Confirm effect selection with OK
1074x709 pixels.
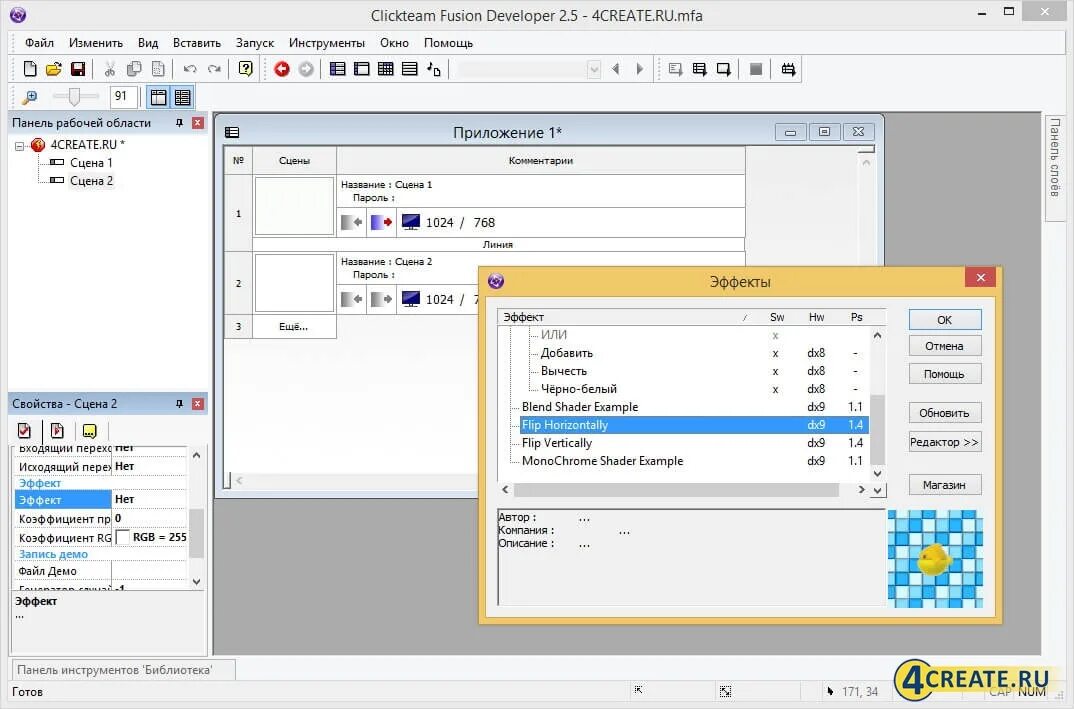(x=945, y=320)
